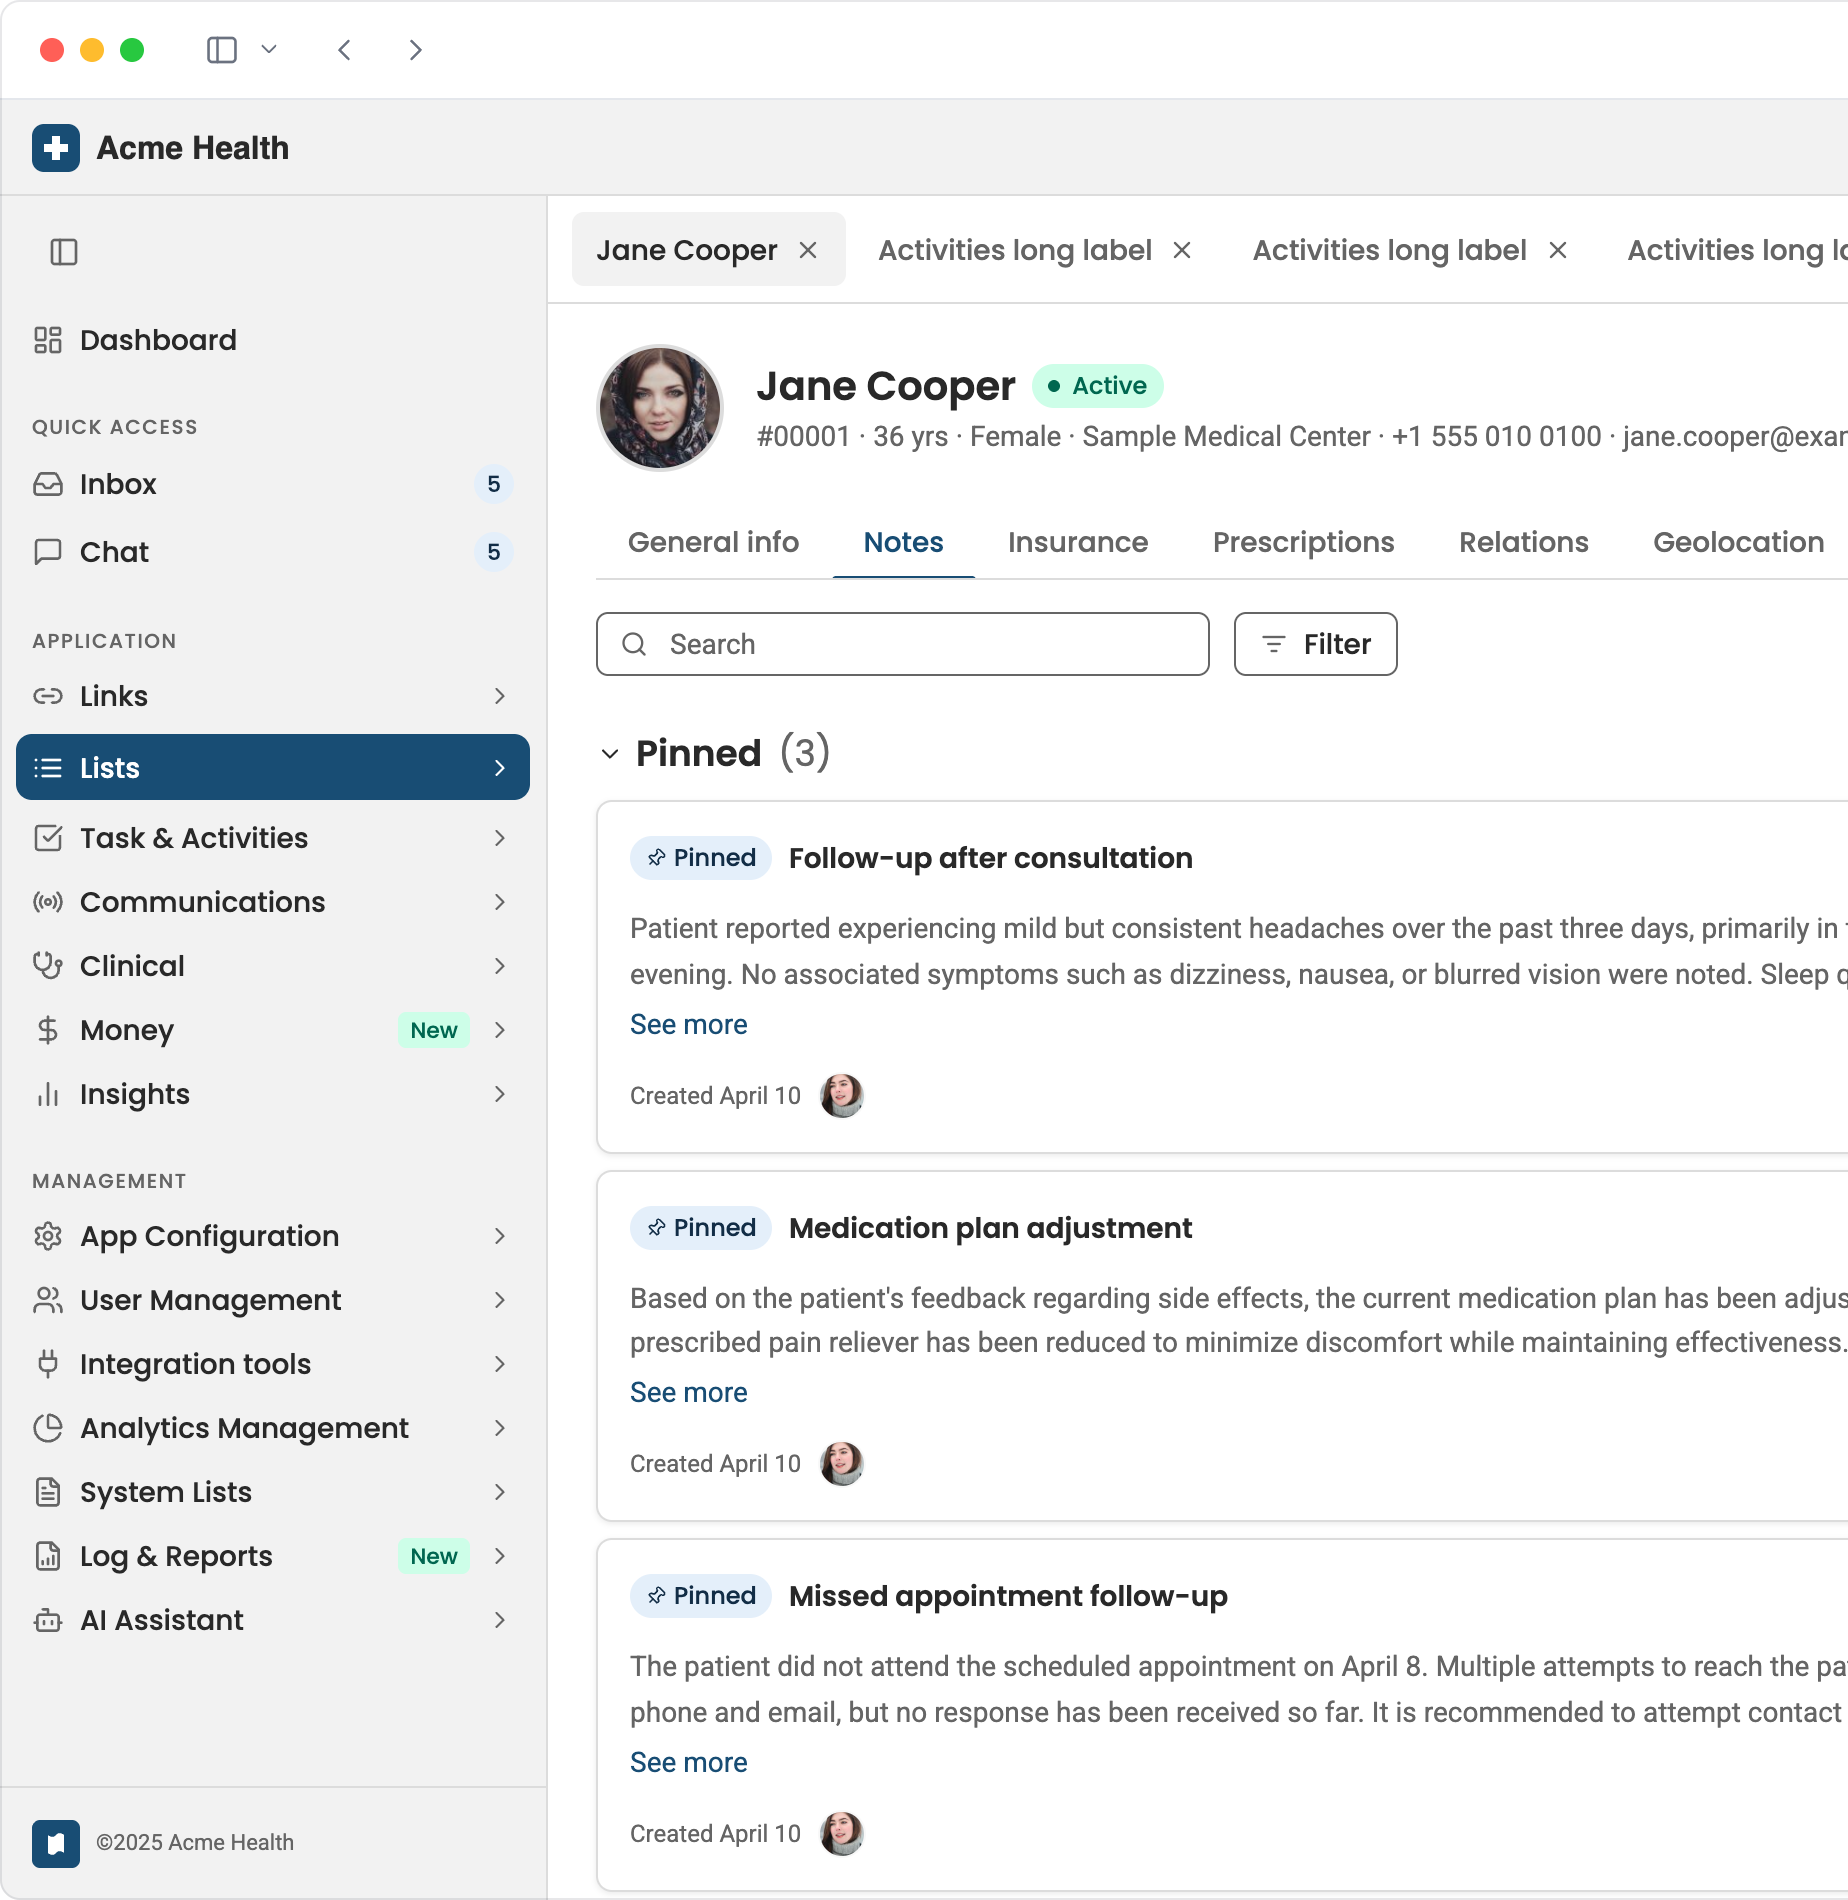Viewport: 1848px width, 1900px height.
Task: Expand Task & Activities chevron
Action: pos(500,838)
